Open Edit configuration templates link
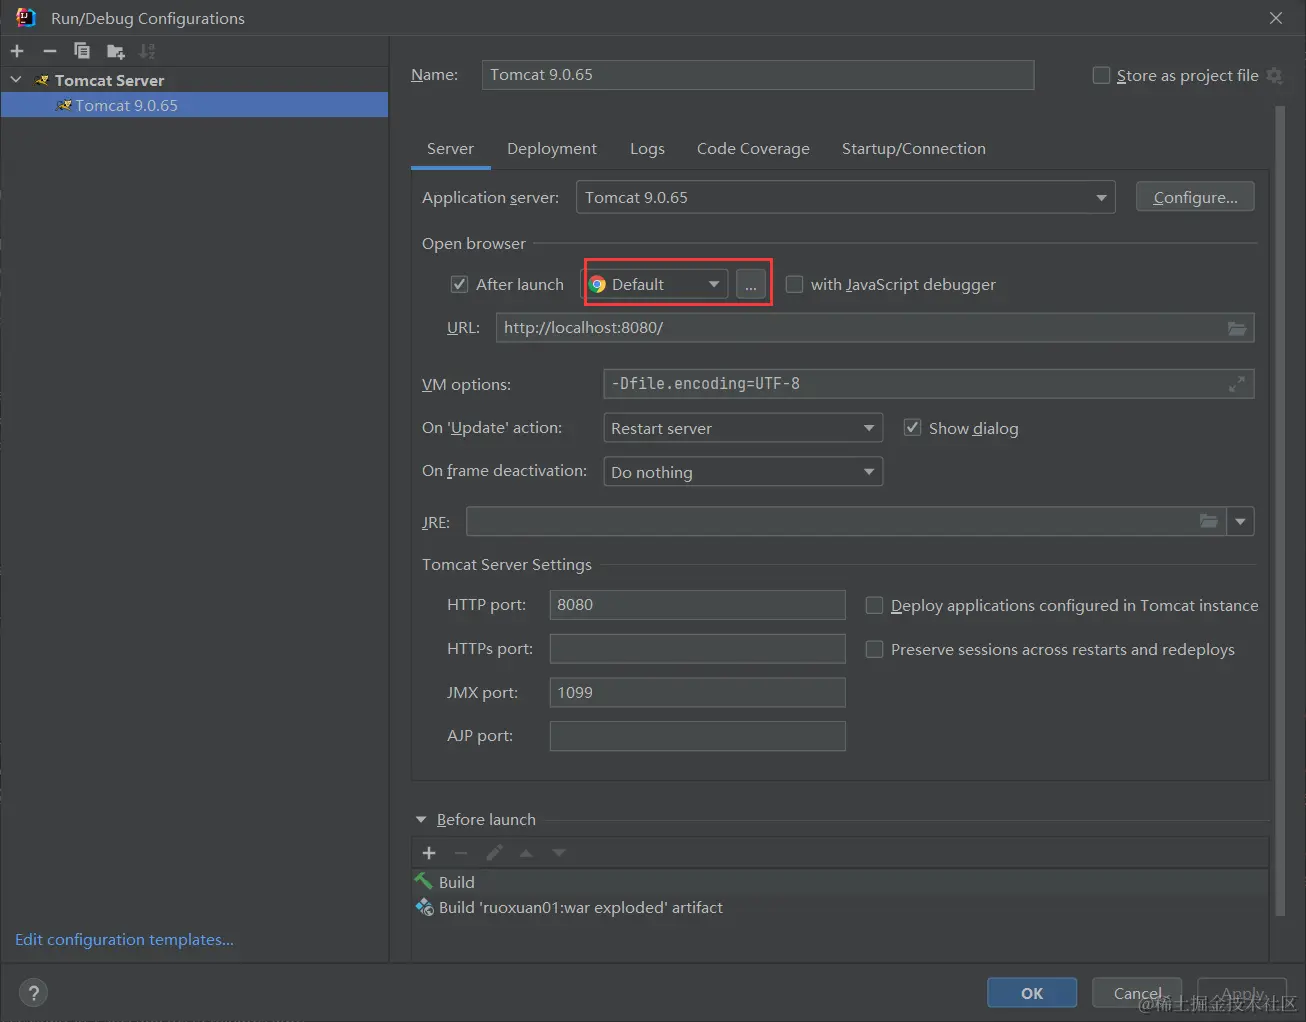The width and height of the screenshot is (1306, 1022). (x=124, y=940)
